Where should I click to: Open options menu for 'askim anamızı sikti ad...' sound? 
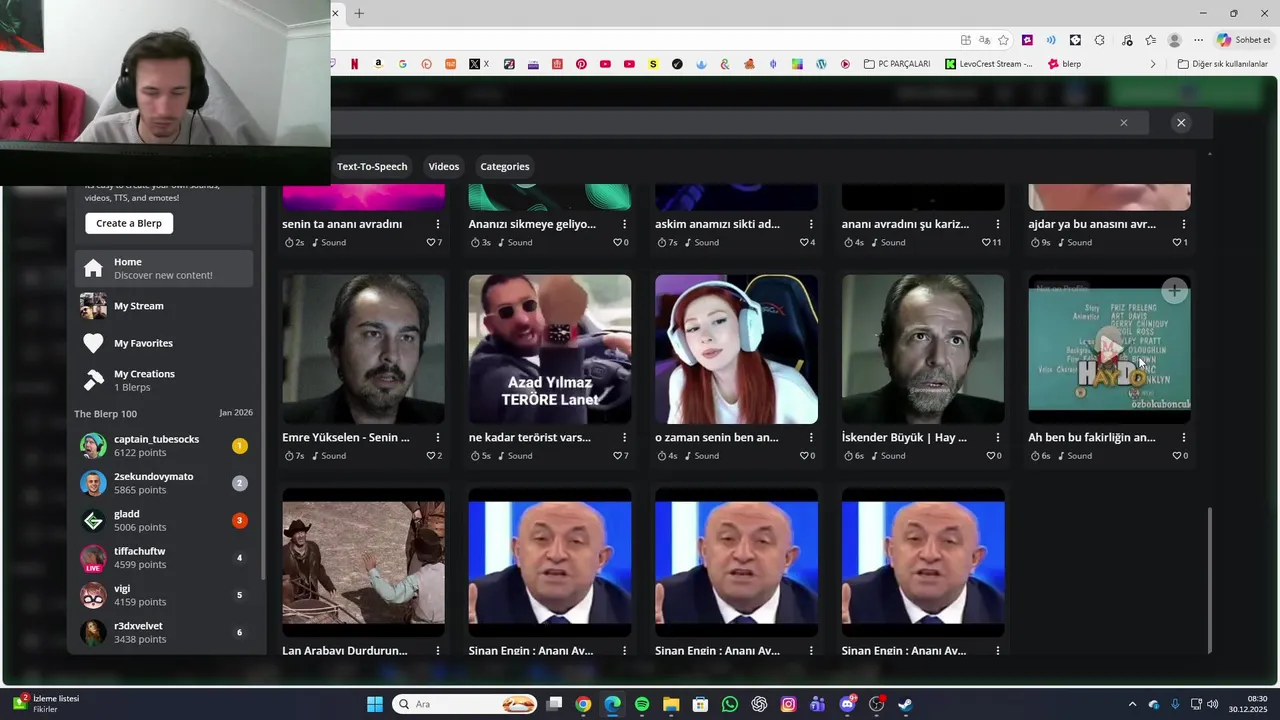point(811,224)
